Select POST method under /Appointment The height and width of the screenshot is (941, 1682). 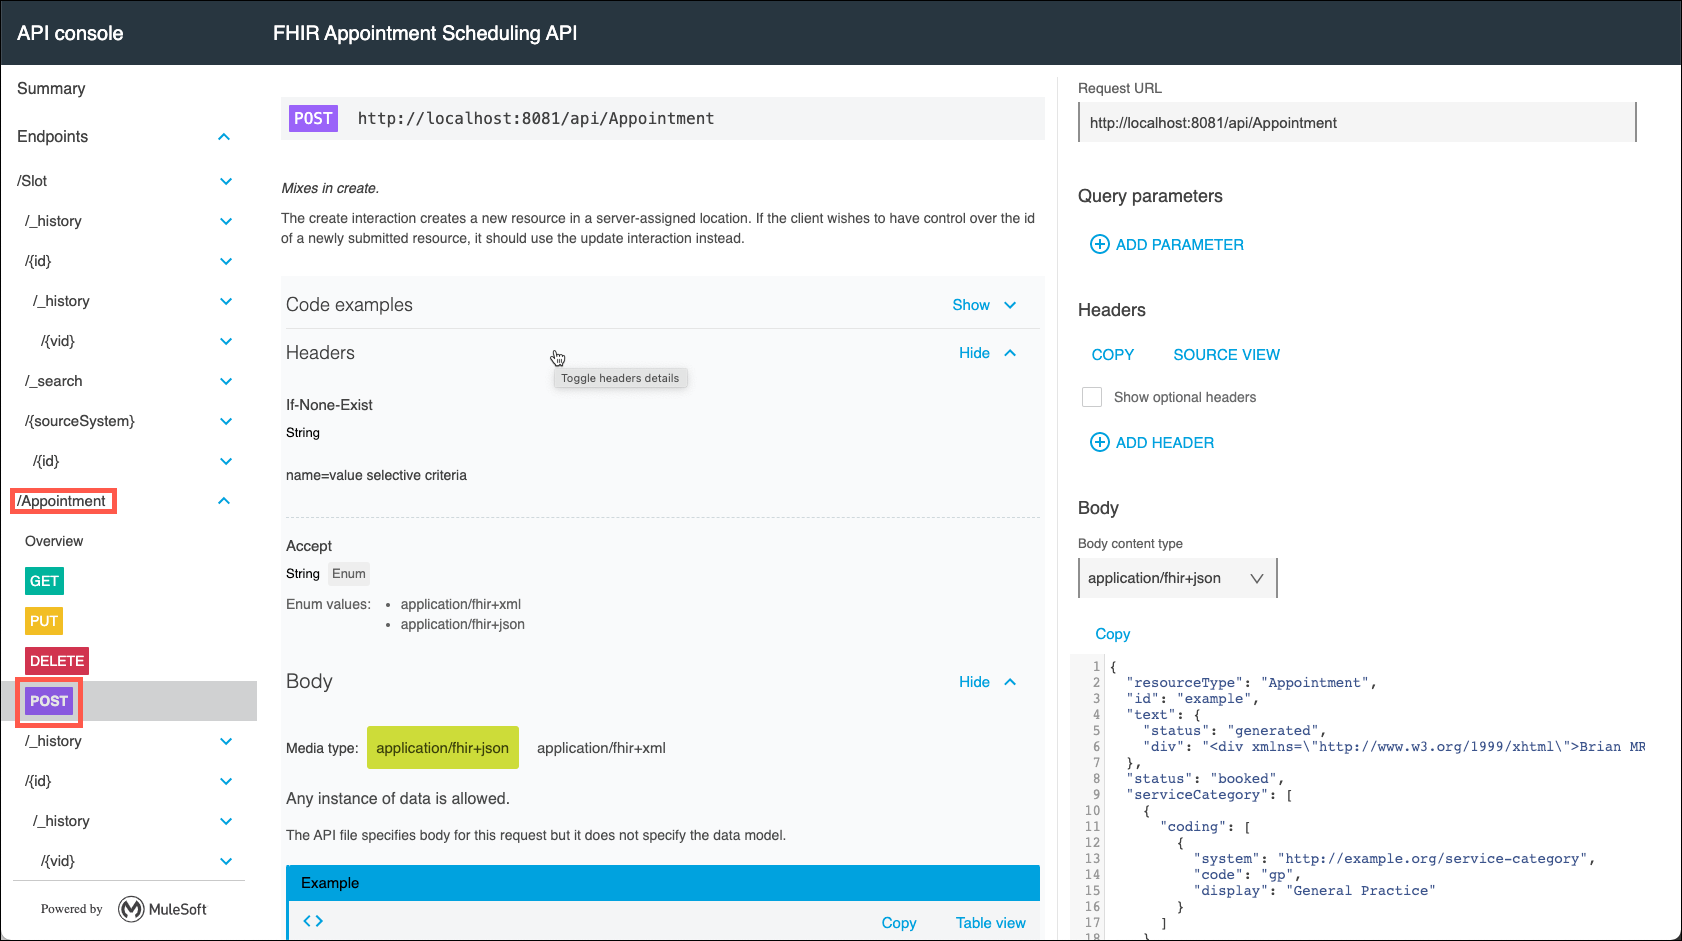[x=49, y=701]
